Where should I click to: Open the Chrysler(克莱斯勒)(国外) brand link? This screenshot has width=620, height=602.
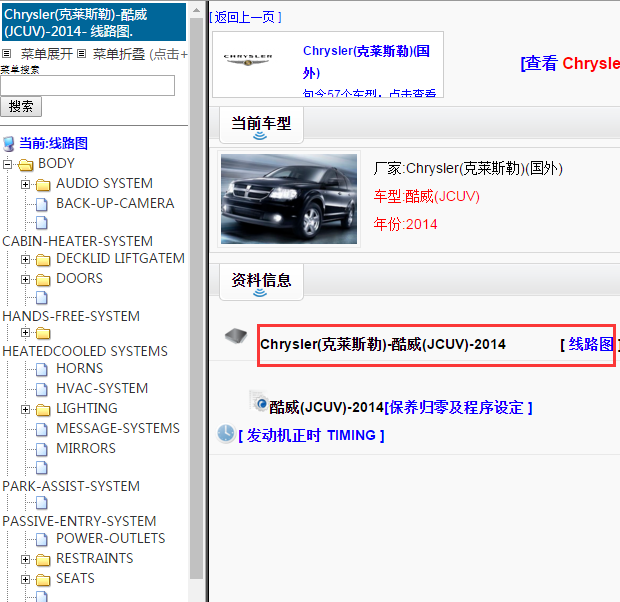pos(366,62)
